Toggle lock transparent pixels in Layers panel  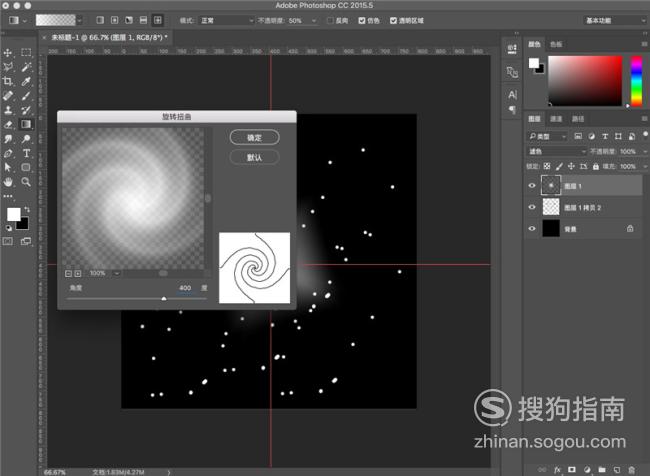547,166
